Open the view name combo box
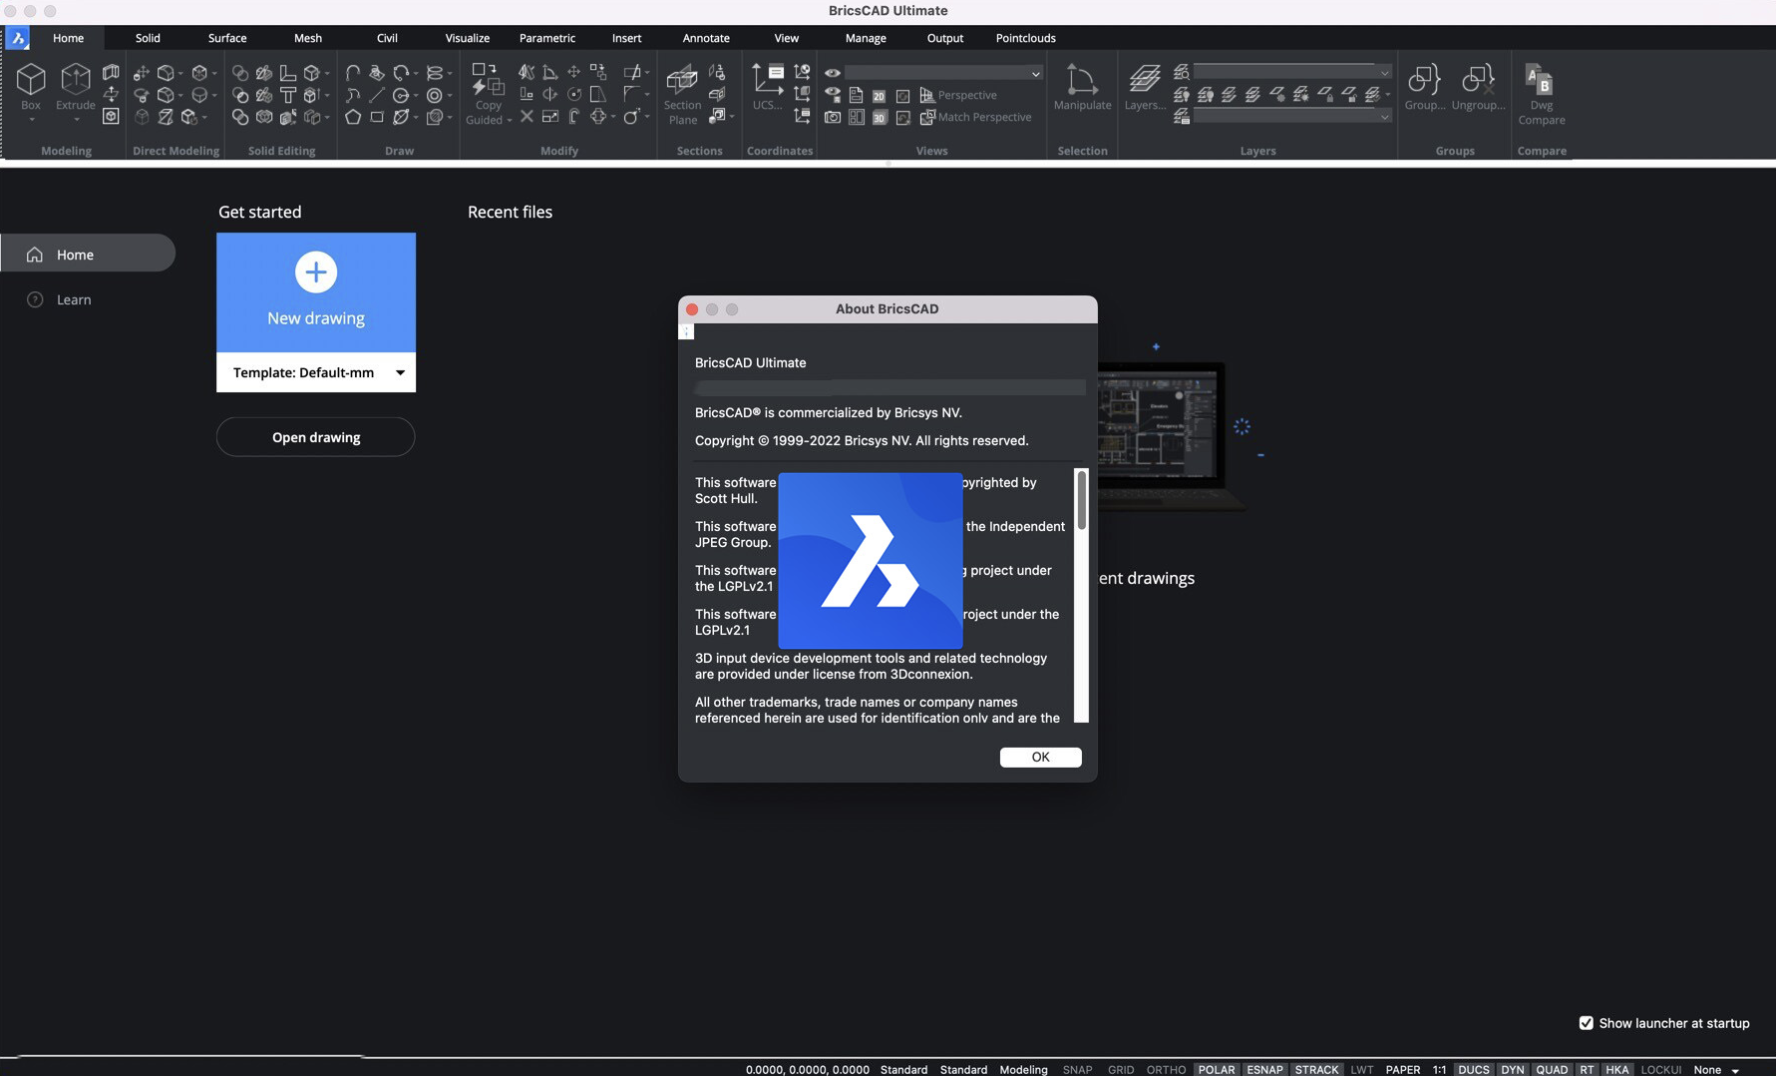 [940, 72]
